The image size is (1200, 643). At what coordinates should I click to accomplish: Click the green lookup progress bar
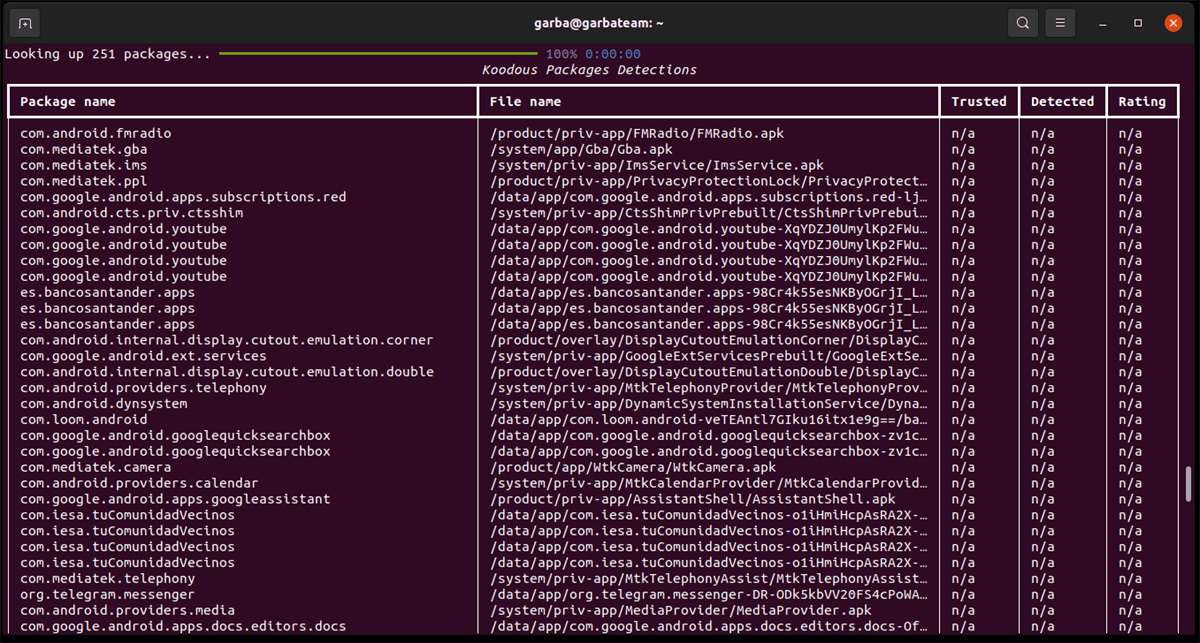379,54
